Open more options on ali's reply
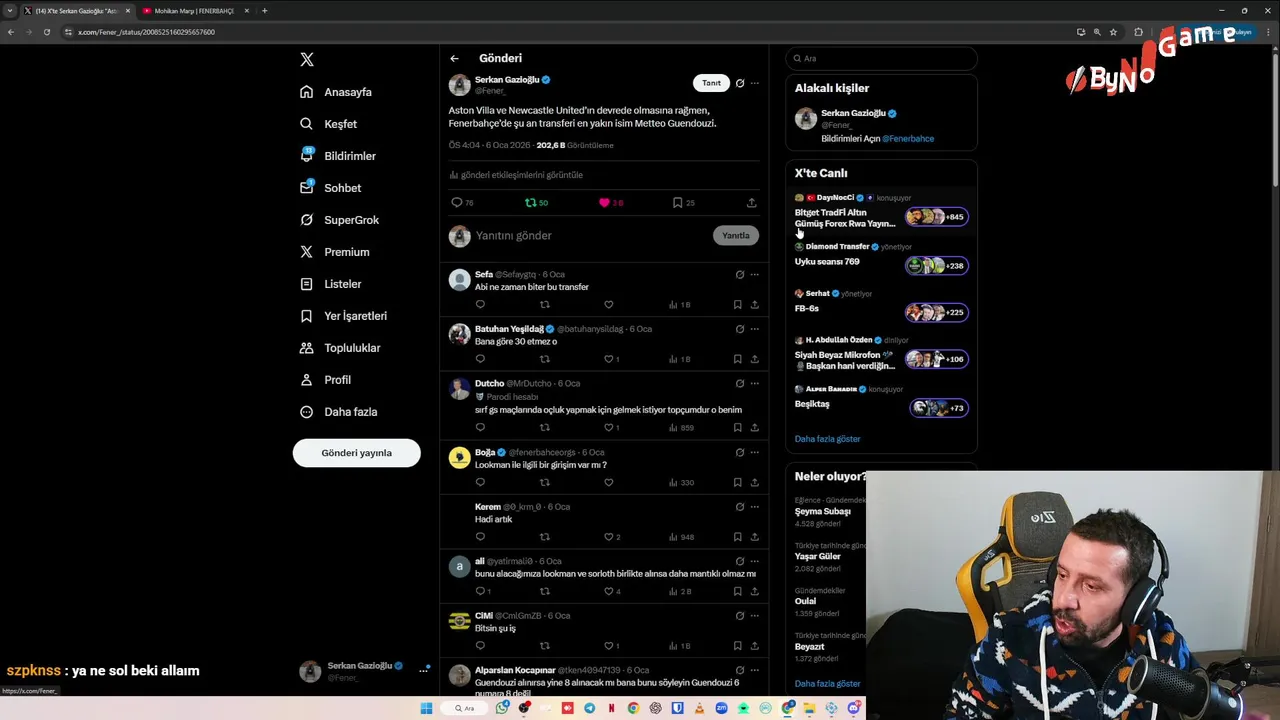This screenshot has height=720, width=1280. [x=755, y=561]
